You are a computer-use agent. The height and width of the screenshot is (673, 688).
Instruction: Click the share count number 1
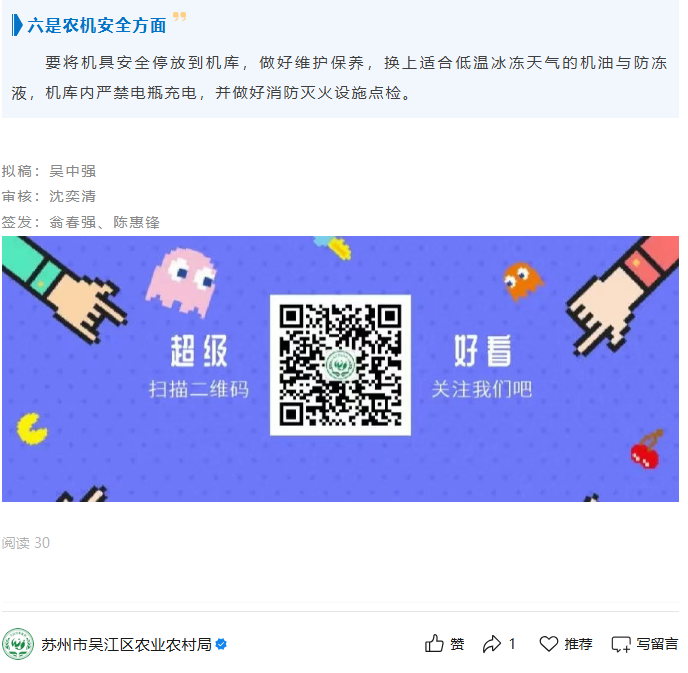coord(512,644)
